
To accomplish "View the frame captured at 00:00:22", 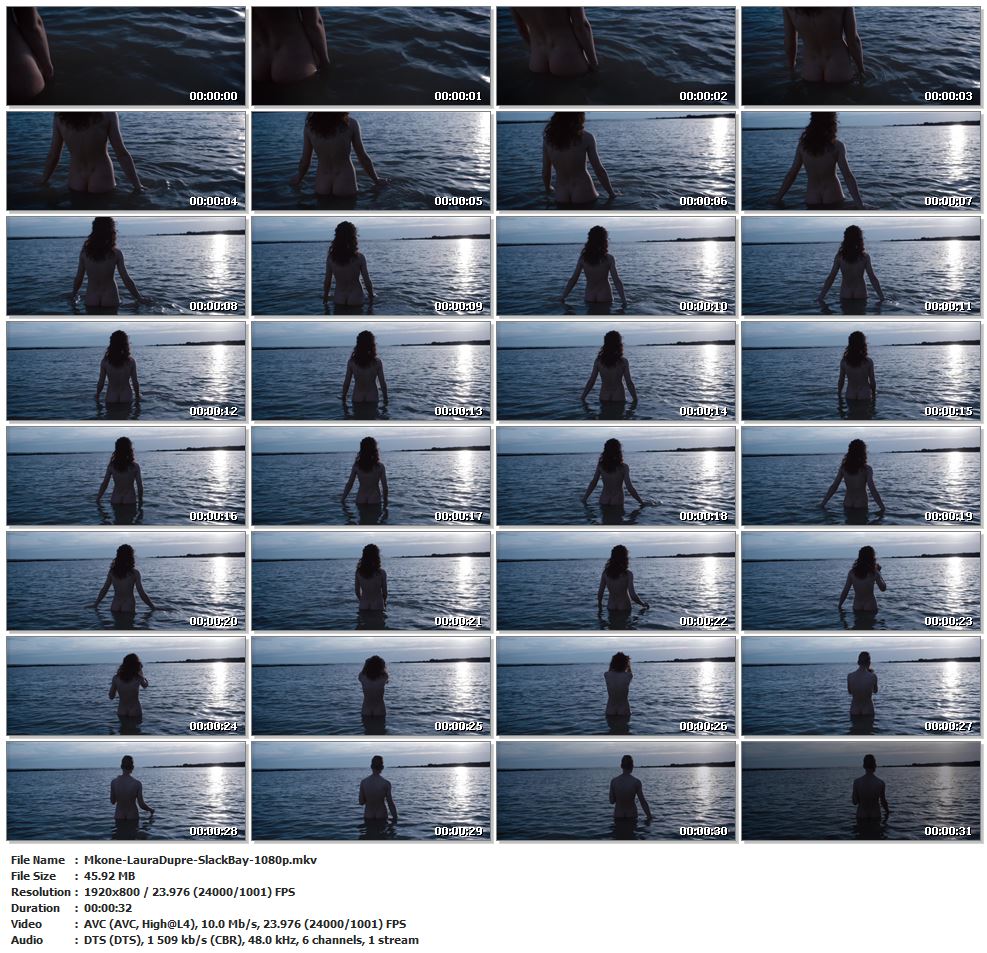I will coord(616,582).
